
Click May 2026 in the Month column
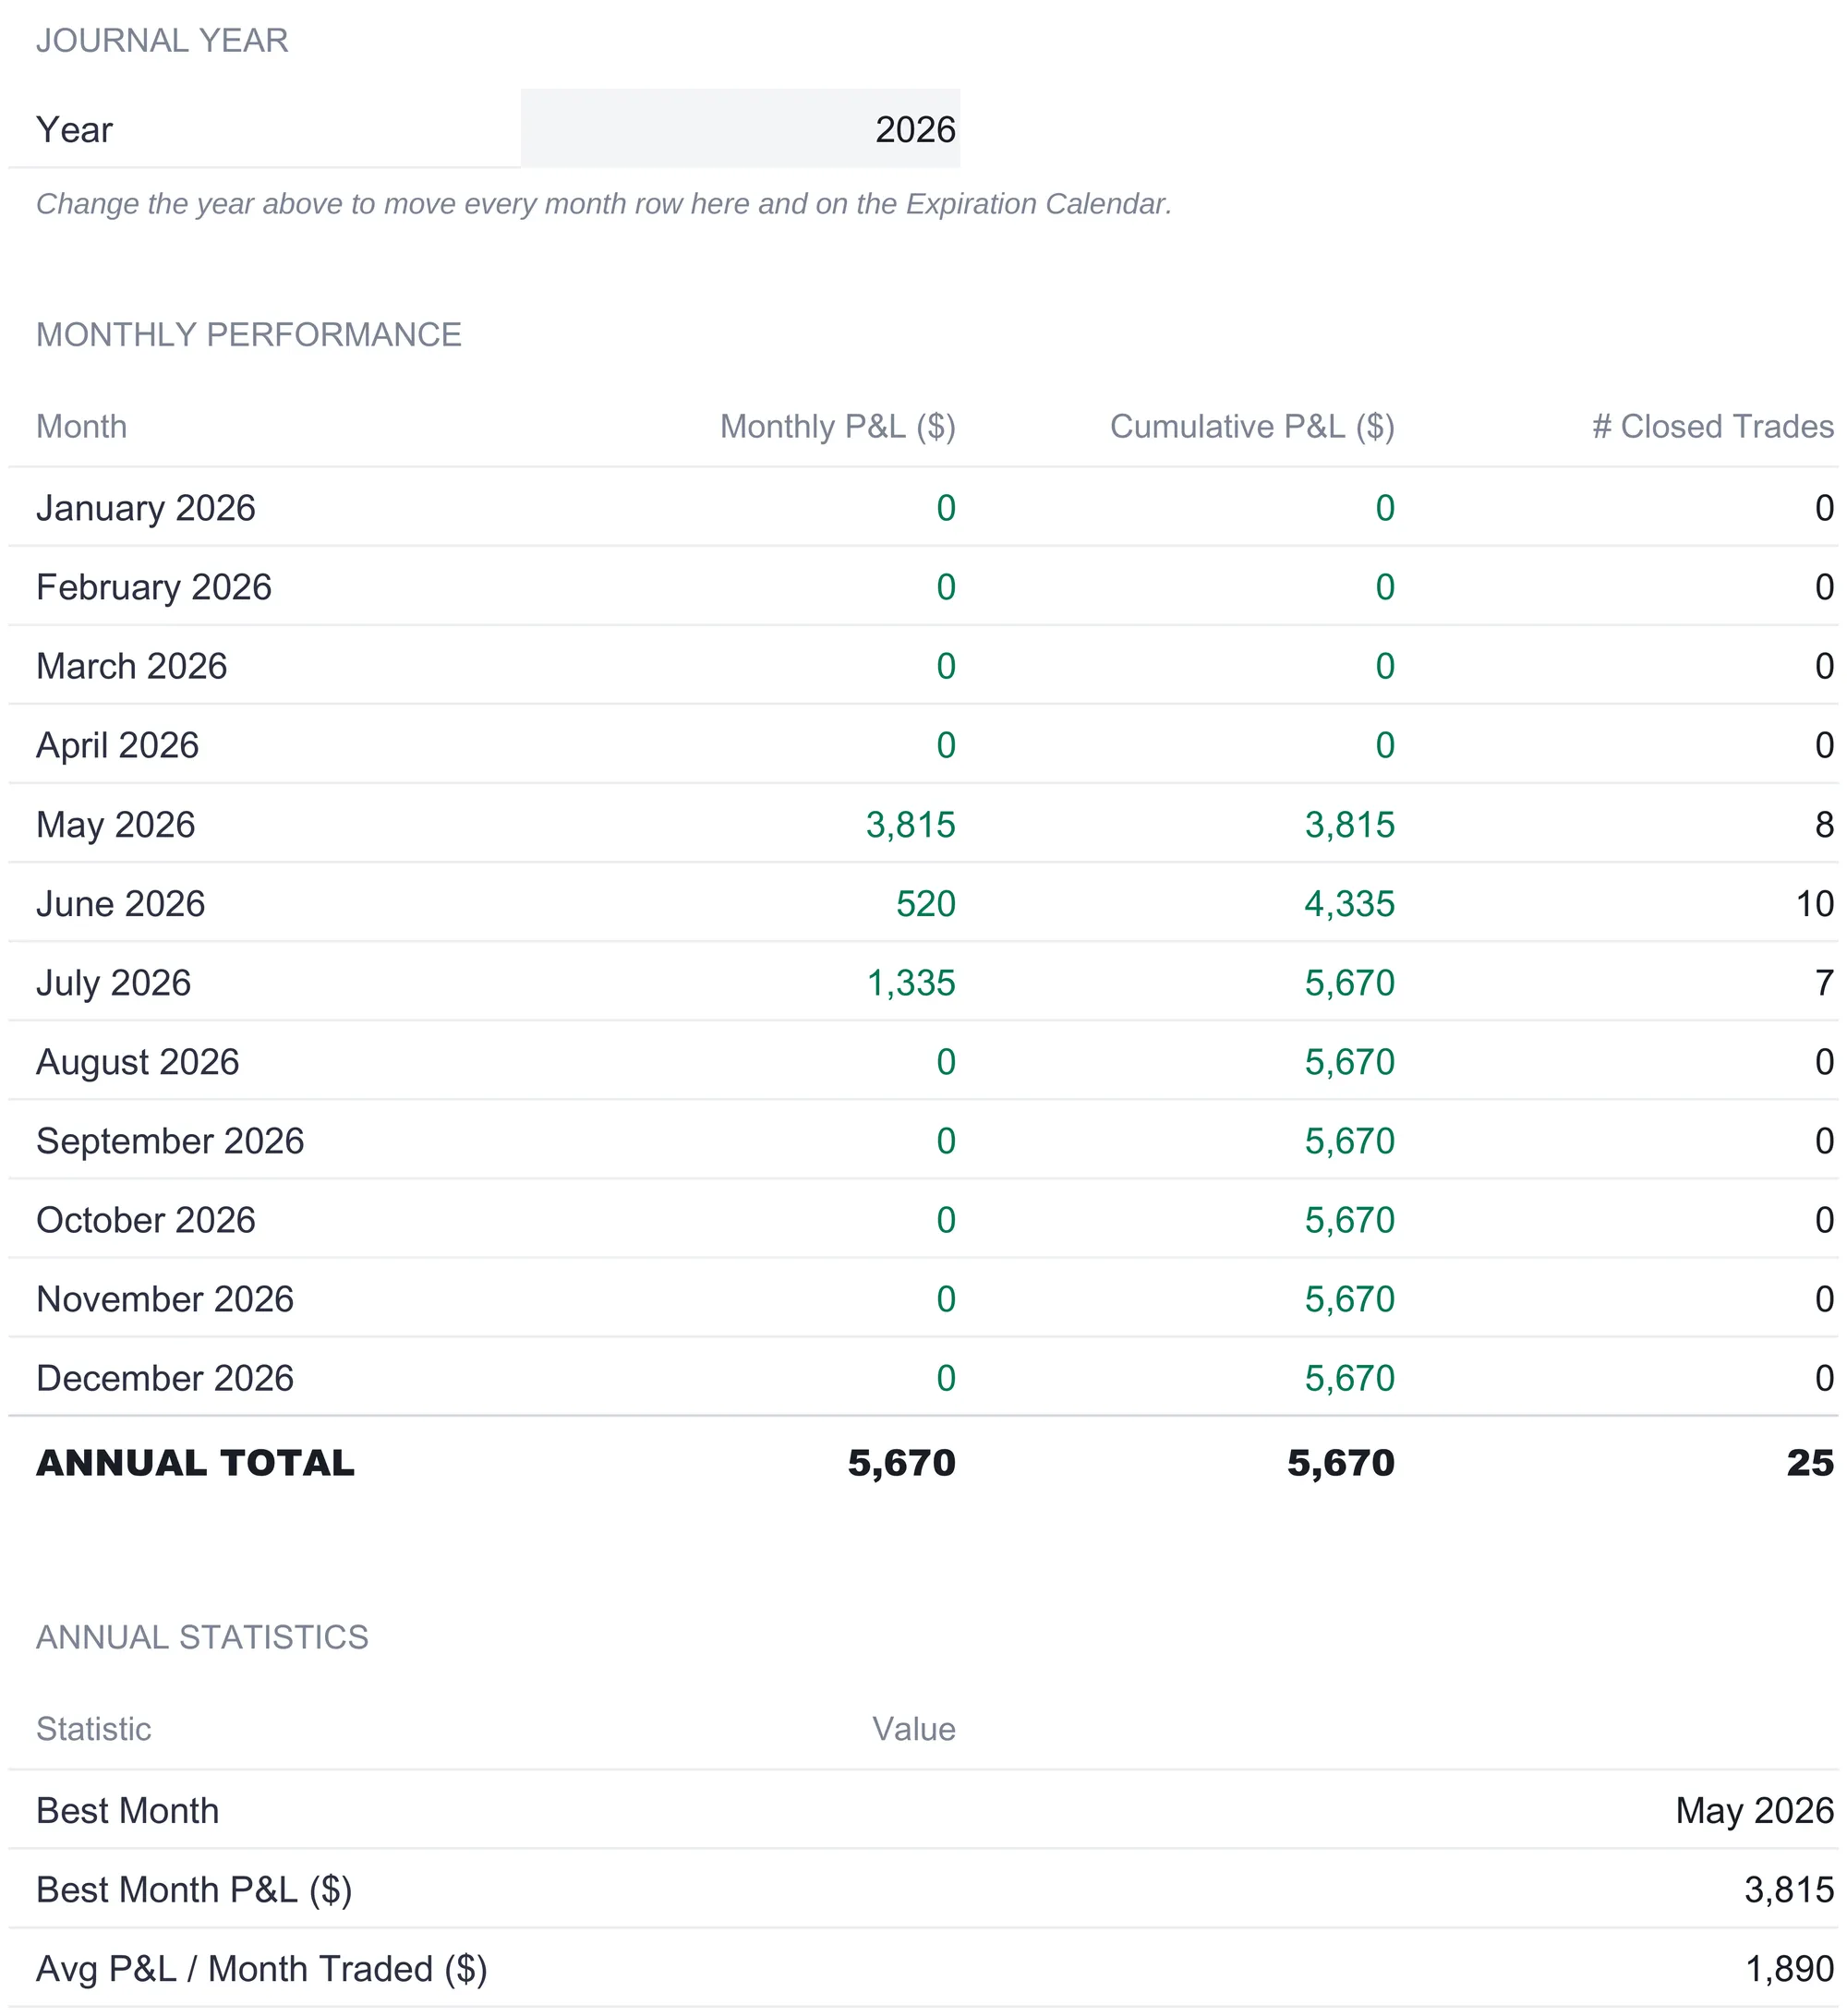(116, 825)
